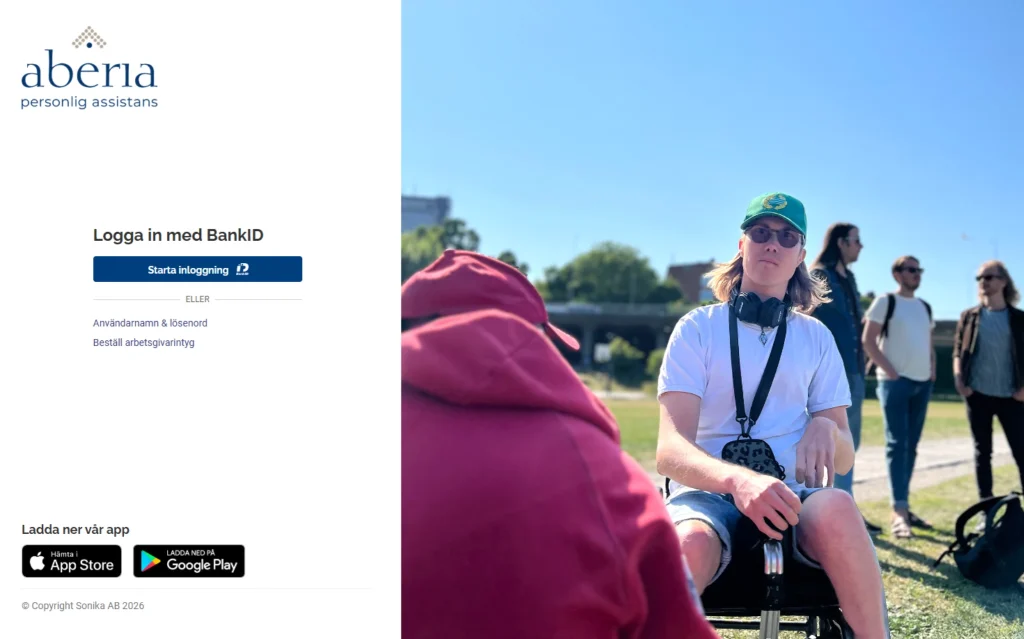This screenshot has height=639, width=1024.
Task: Click the green cap in the photo
Action: (775, 212)
